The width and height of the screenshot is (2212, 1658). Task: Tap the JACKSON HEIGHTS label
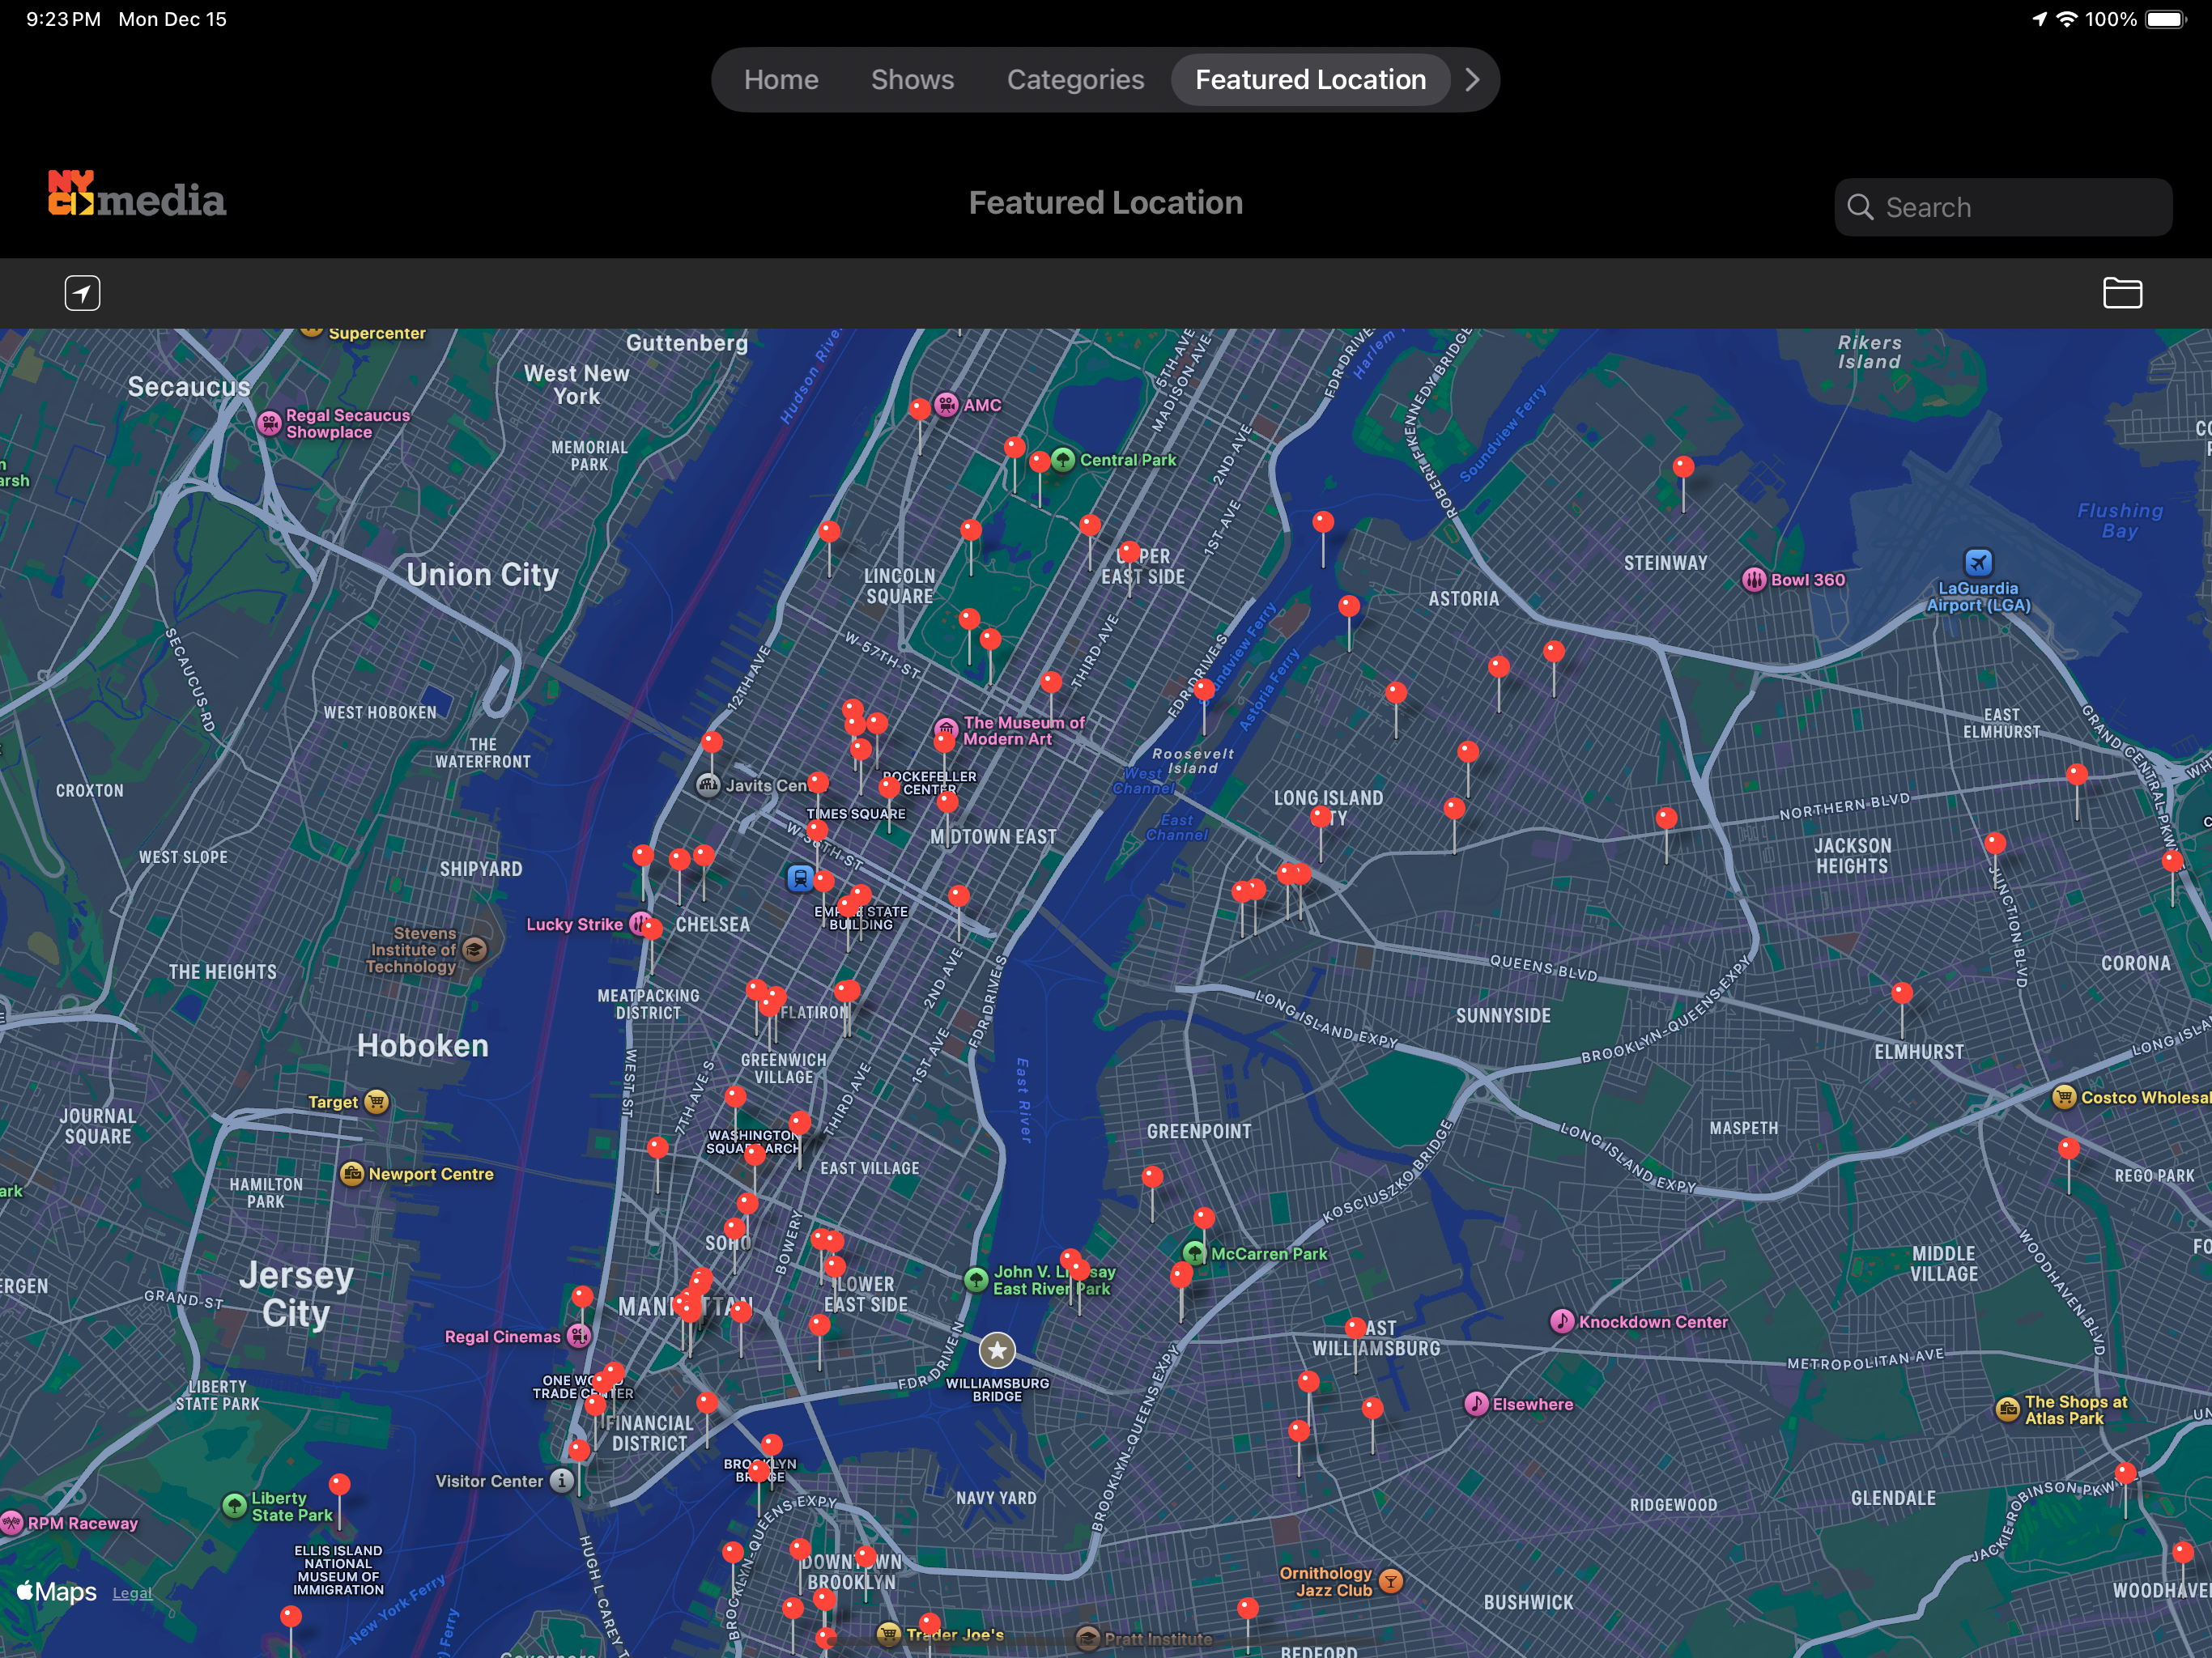pyautogui.click(x=1852, y=856)
